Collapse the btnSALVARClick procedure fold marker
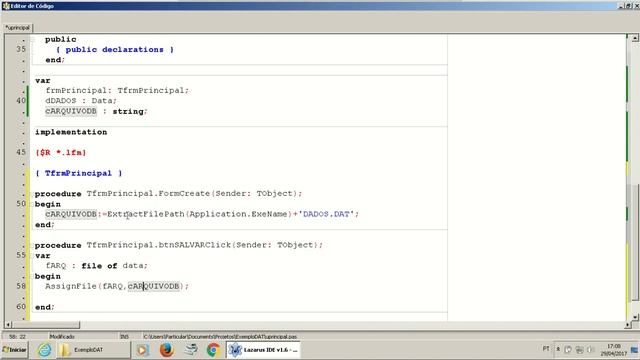This screenshot has width=640, height=360. click(x=32, y=245)
